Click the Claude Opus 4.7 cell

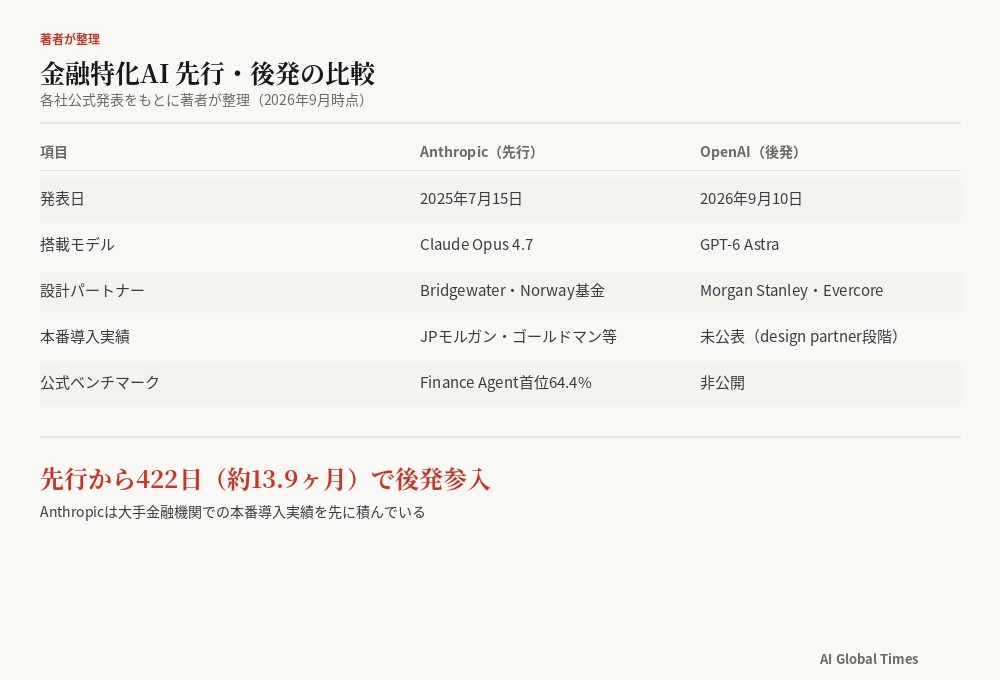[476, 244]
